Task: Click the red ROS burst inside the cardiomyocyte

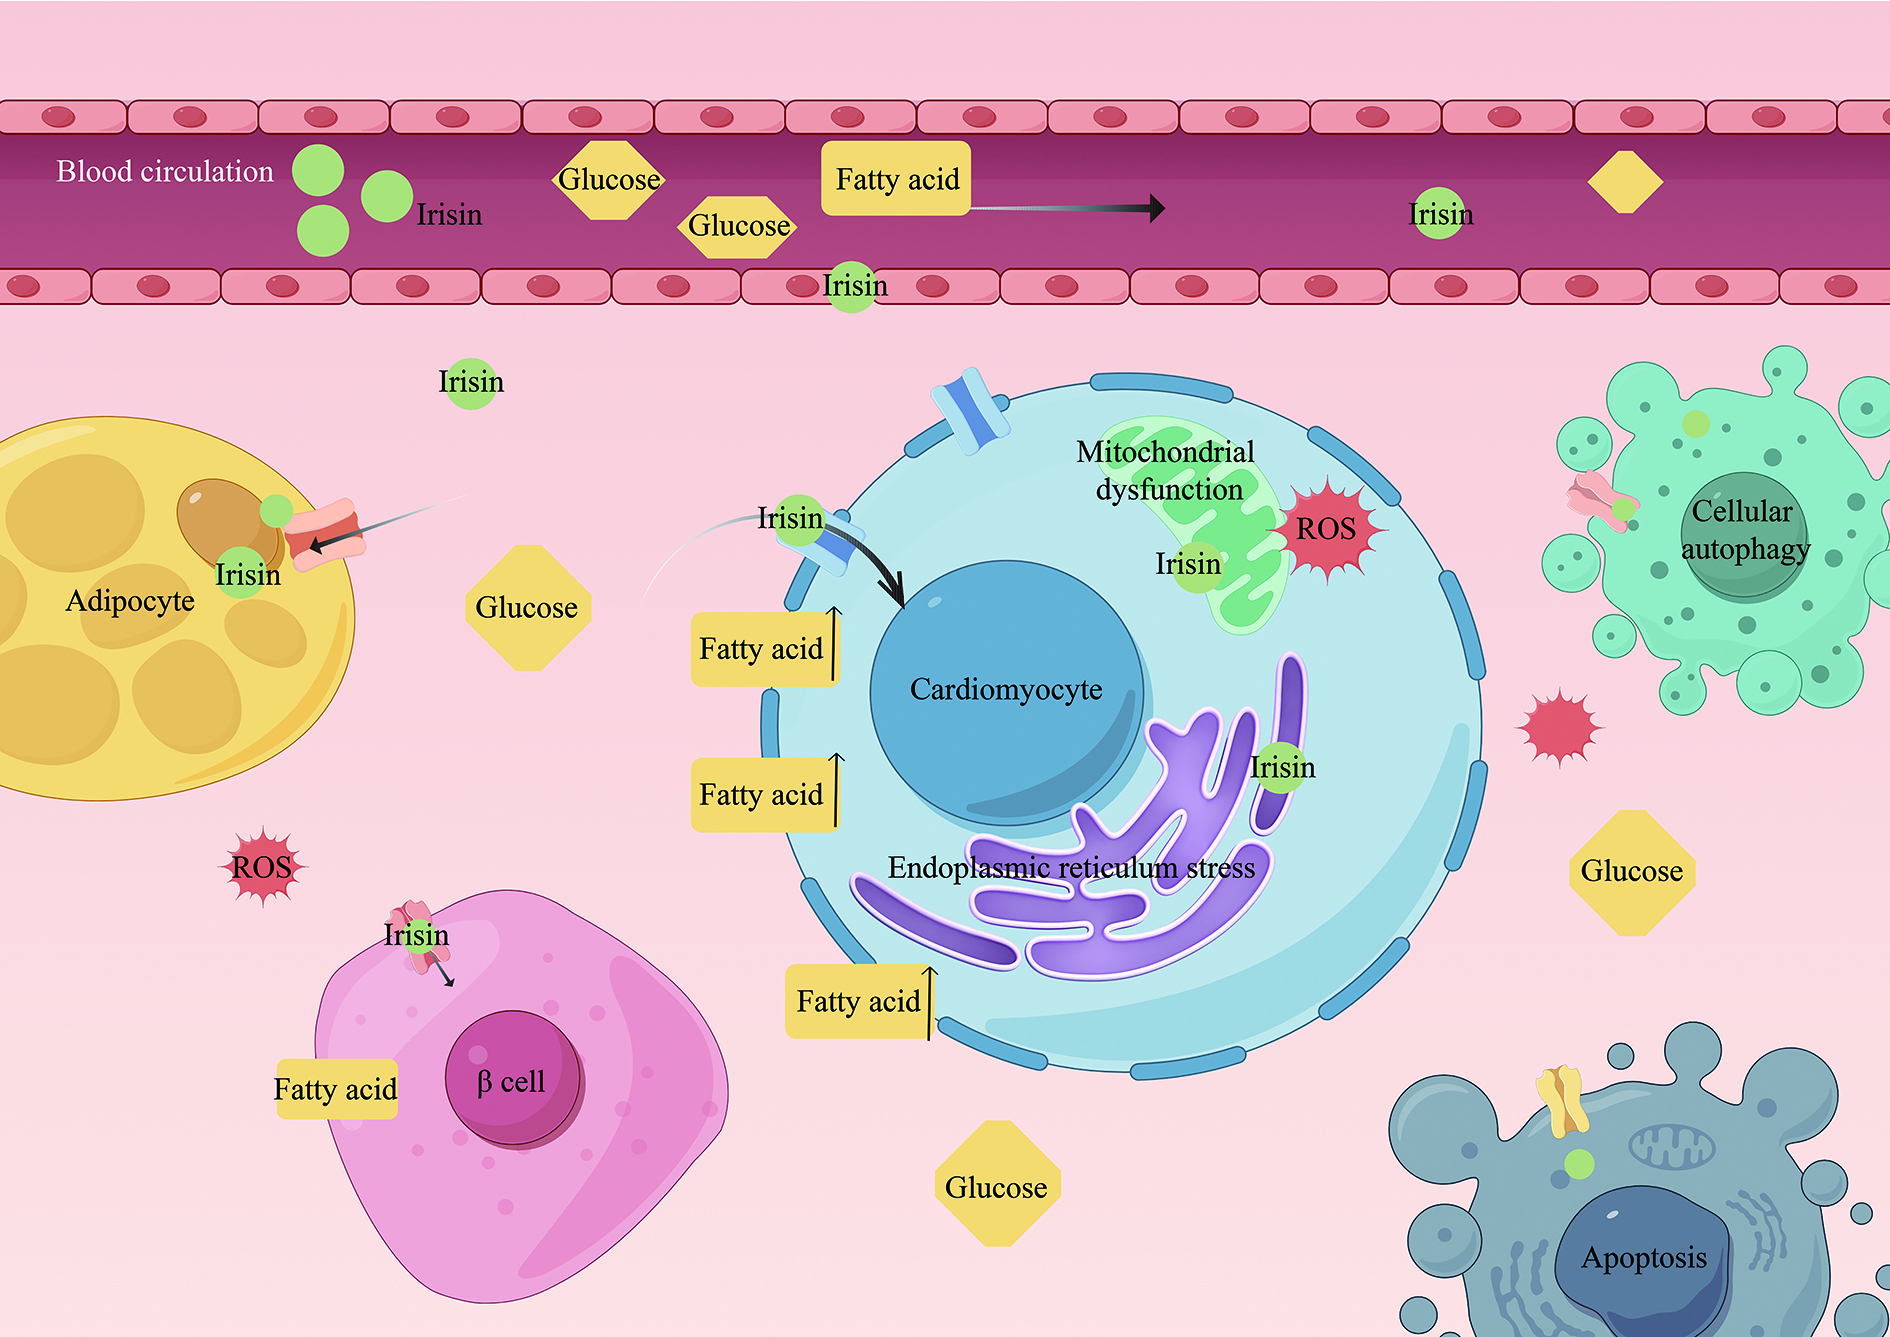Action: click(x=1328, y=529)
